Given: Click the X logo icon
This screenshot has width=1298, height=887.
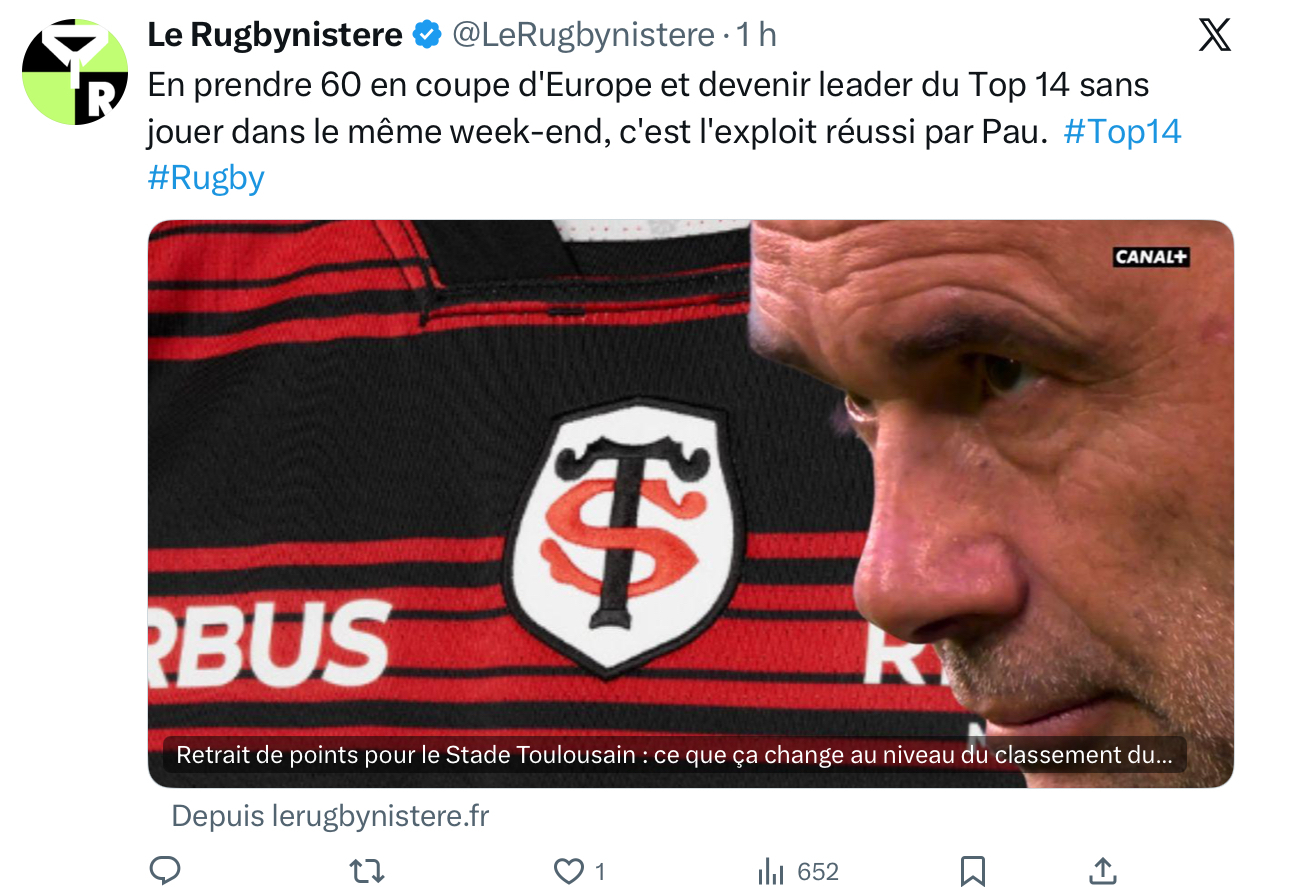Looking at the screenshot, I should tap(1214, 36).
